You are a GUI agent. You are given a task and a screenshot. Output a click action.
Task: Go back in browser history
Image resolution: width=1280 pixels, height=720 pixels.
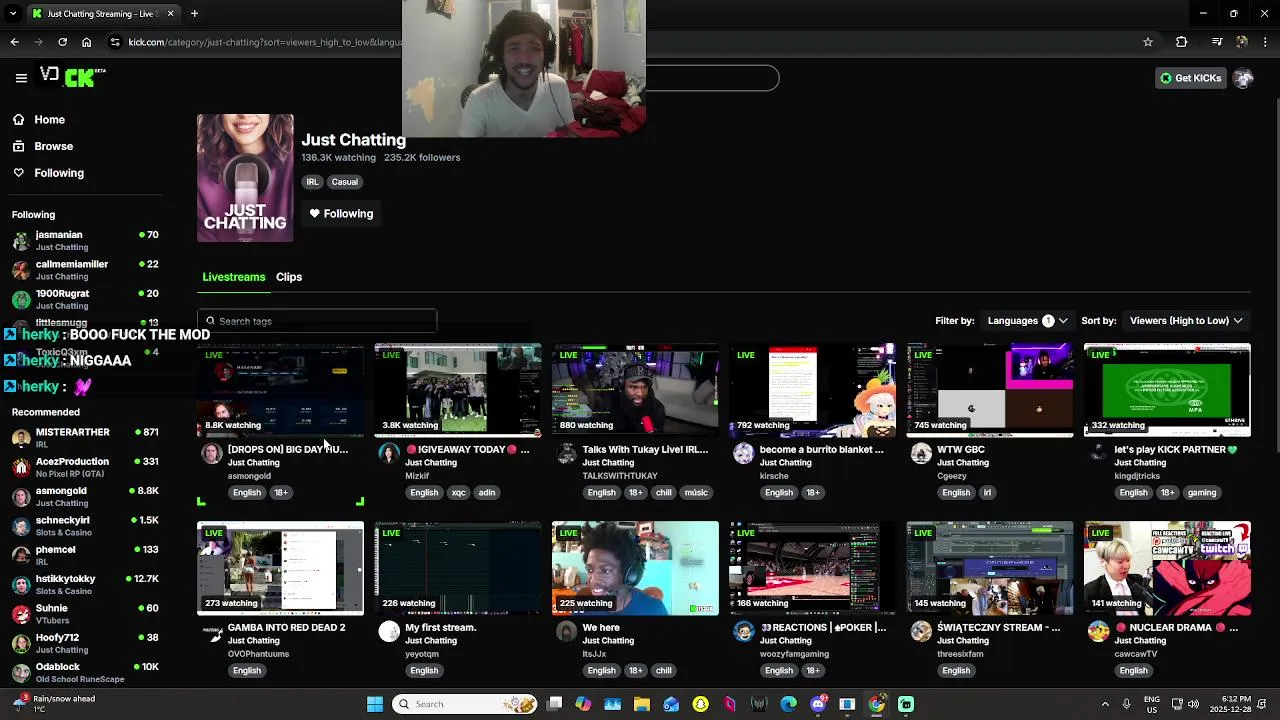(14, 42)
